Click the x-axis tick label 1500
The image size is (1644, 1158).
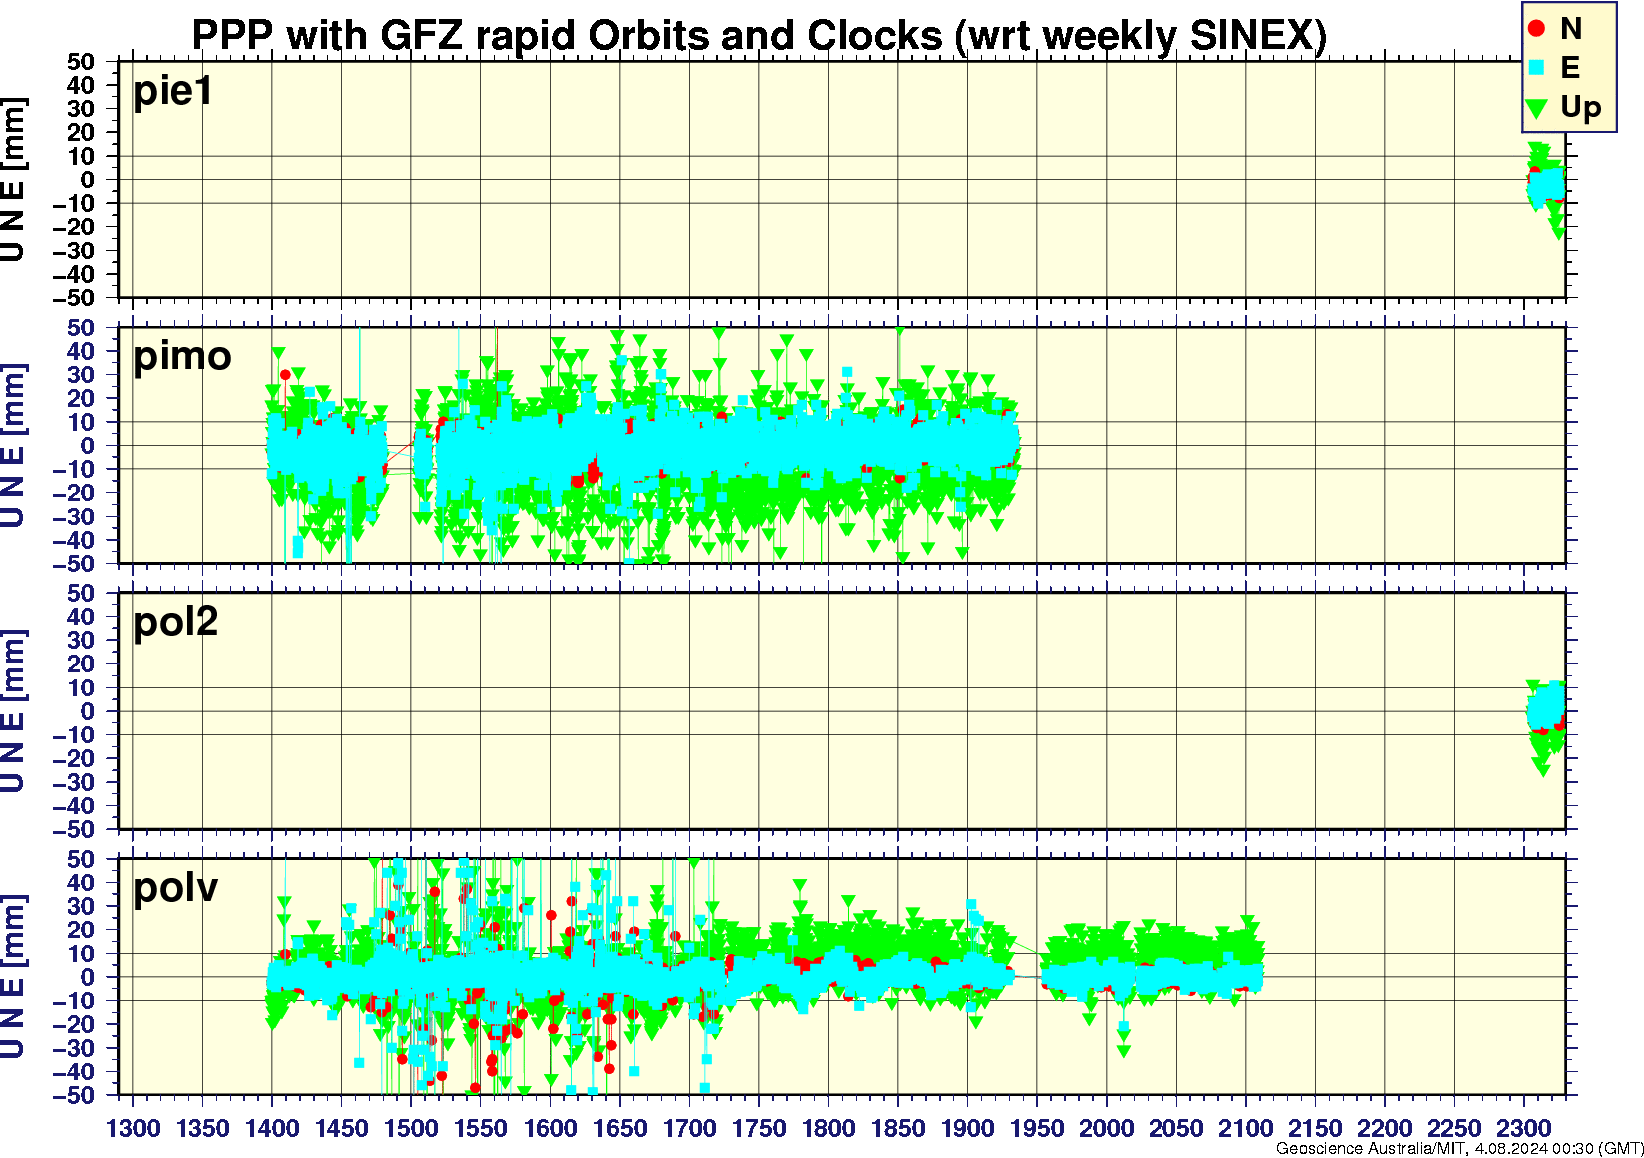point(411,1128)
